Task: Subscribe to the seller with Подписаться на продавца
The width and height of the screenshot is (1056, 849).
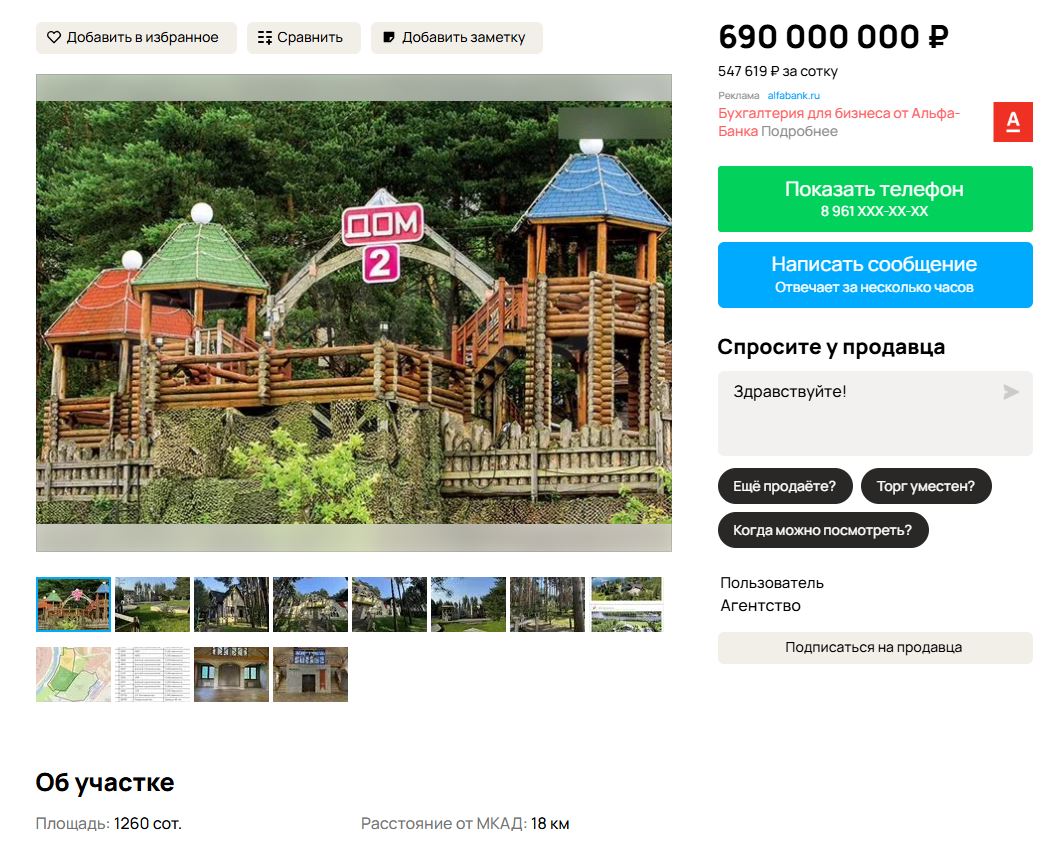Action: pyautogui.click(x=875, y=648)
